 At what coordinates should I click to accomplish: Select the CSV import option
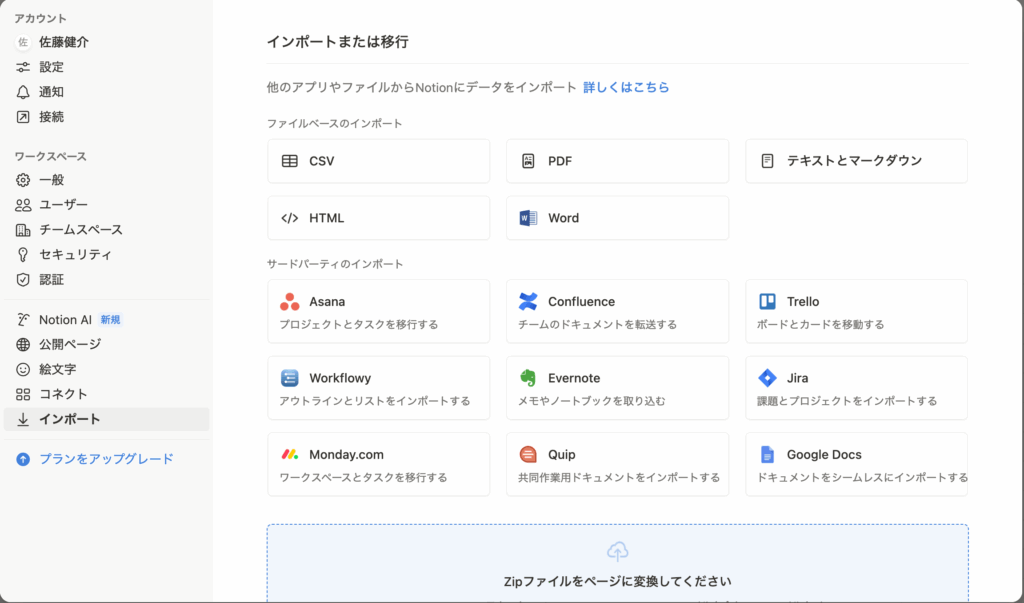click(x=378, y=161)
